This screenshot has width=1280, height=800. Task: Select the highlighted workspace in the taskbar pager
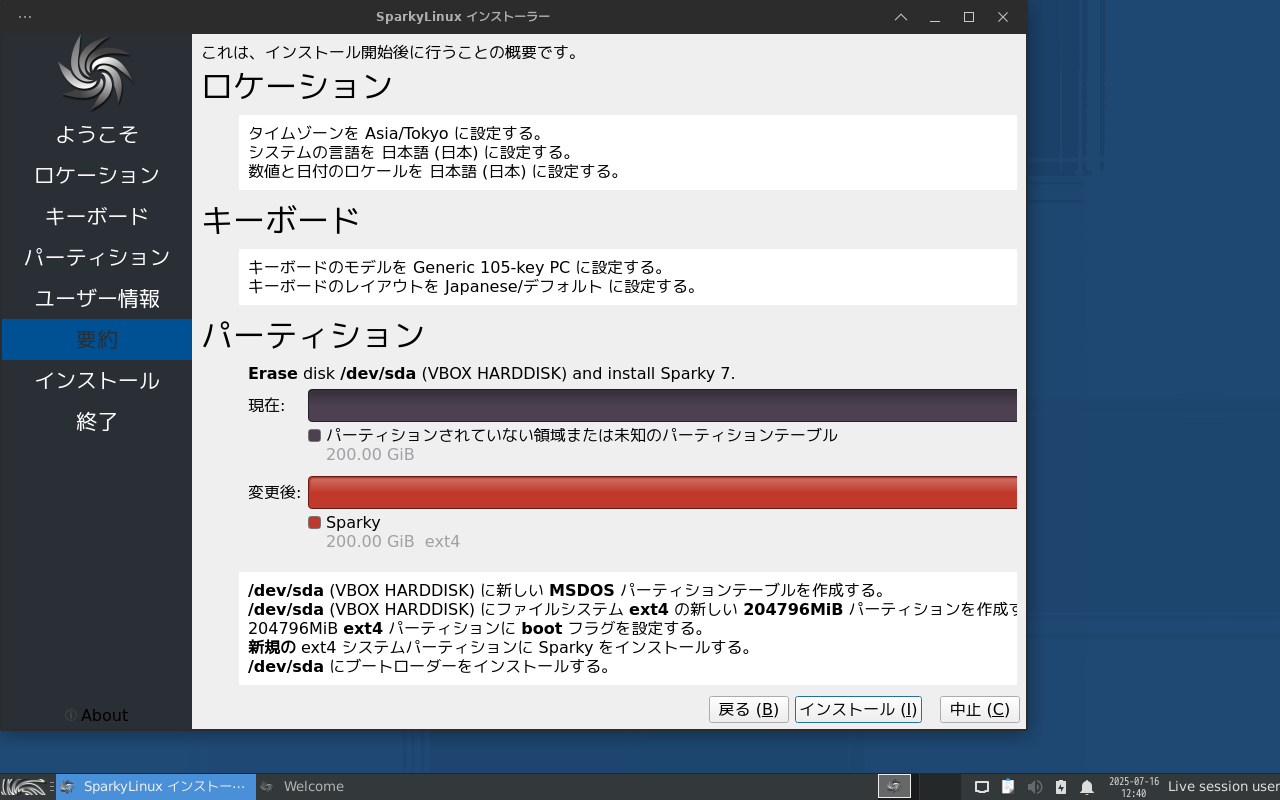(894, 786)
